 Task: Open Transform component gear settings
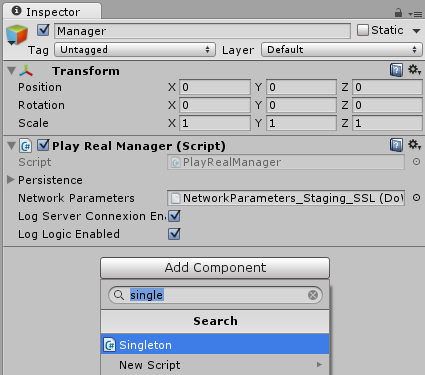click(414, 70)
